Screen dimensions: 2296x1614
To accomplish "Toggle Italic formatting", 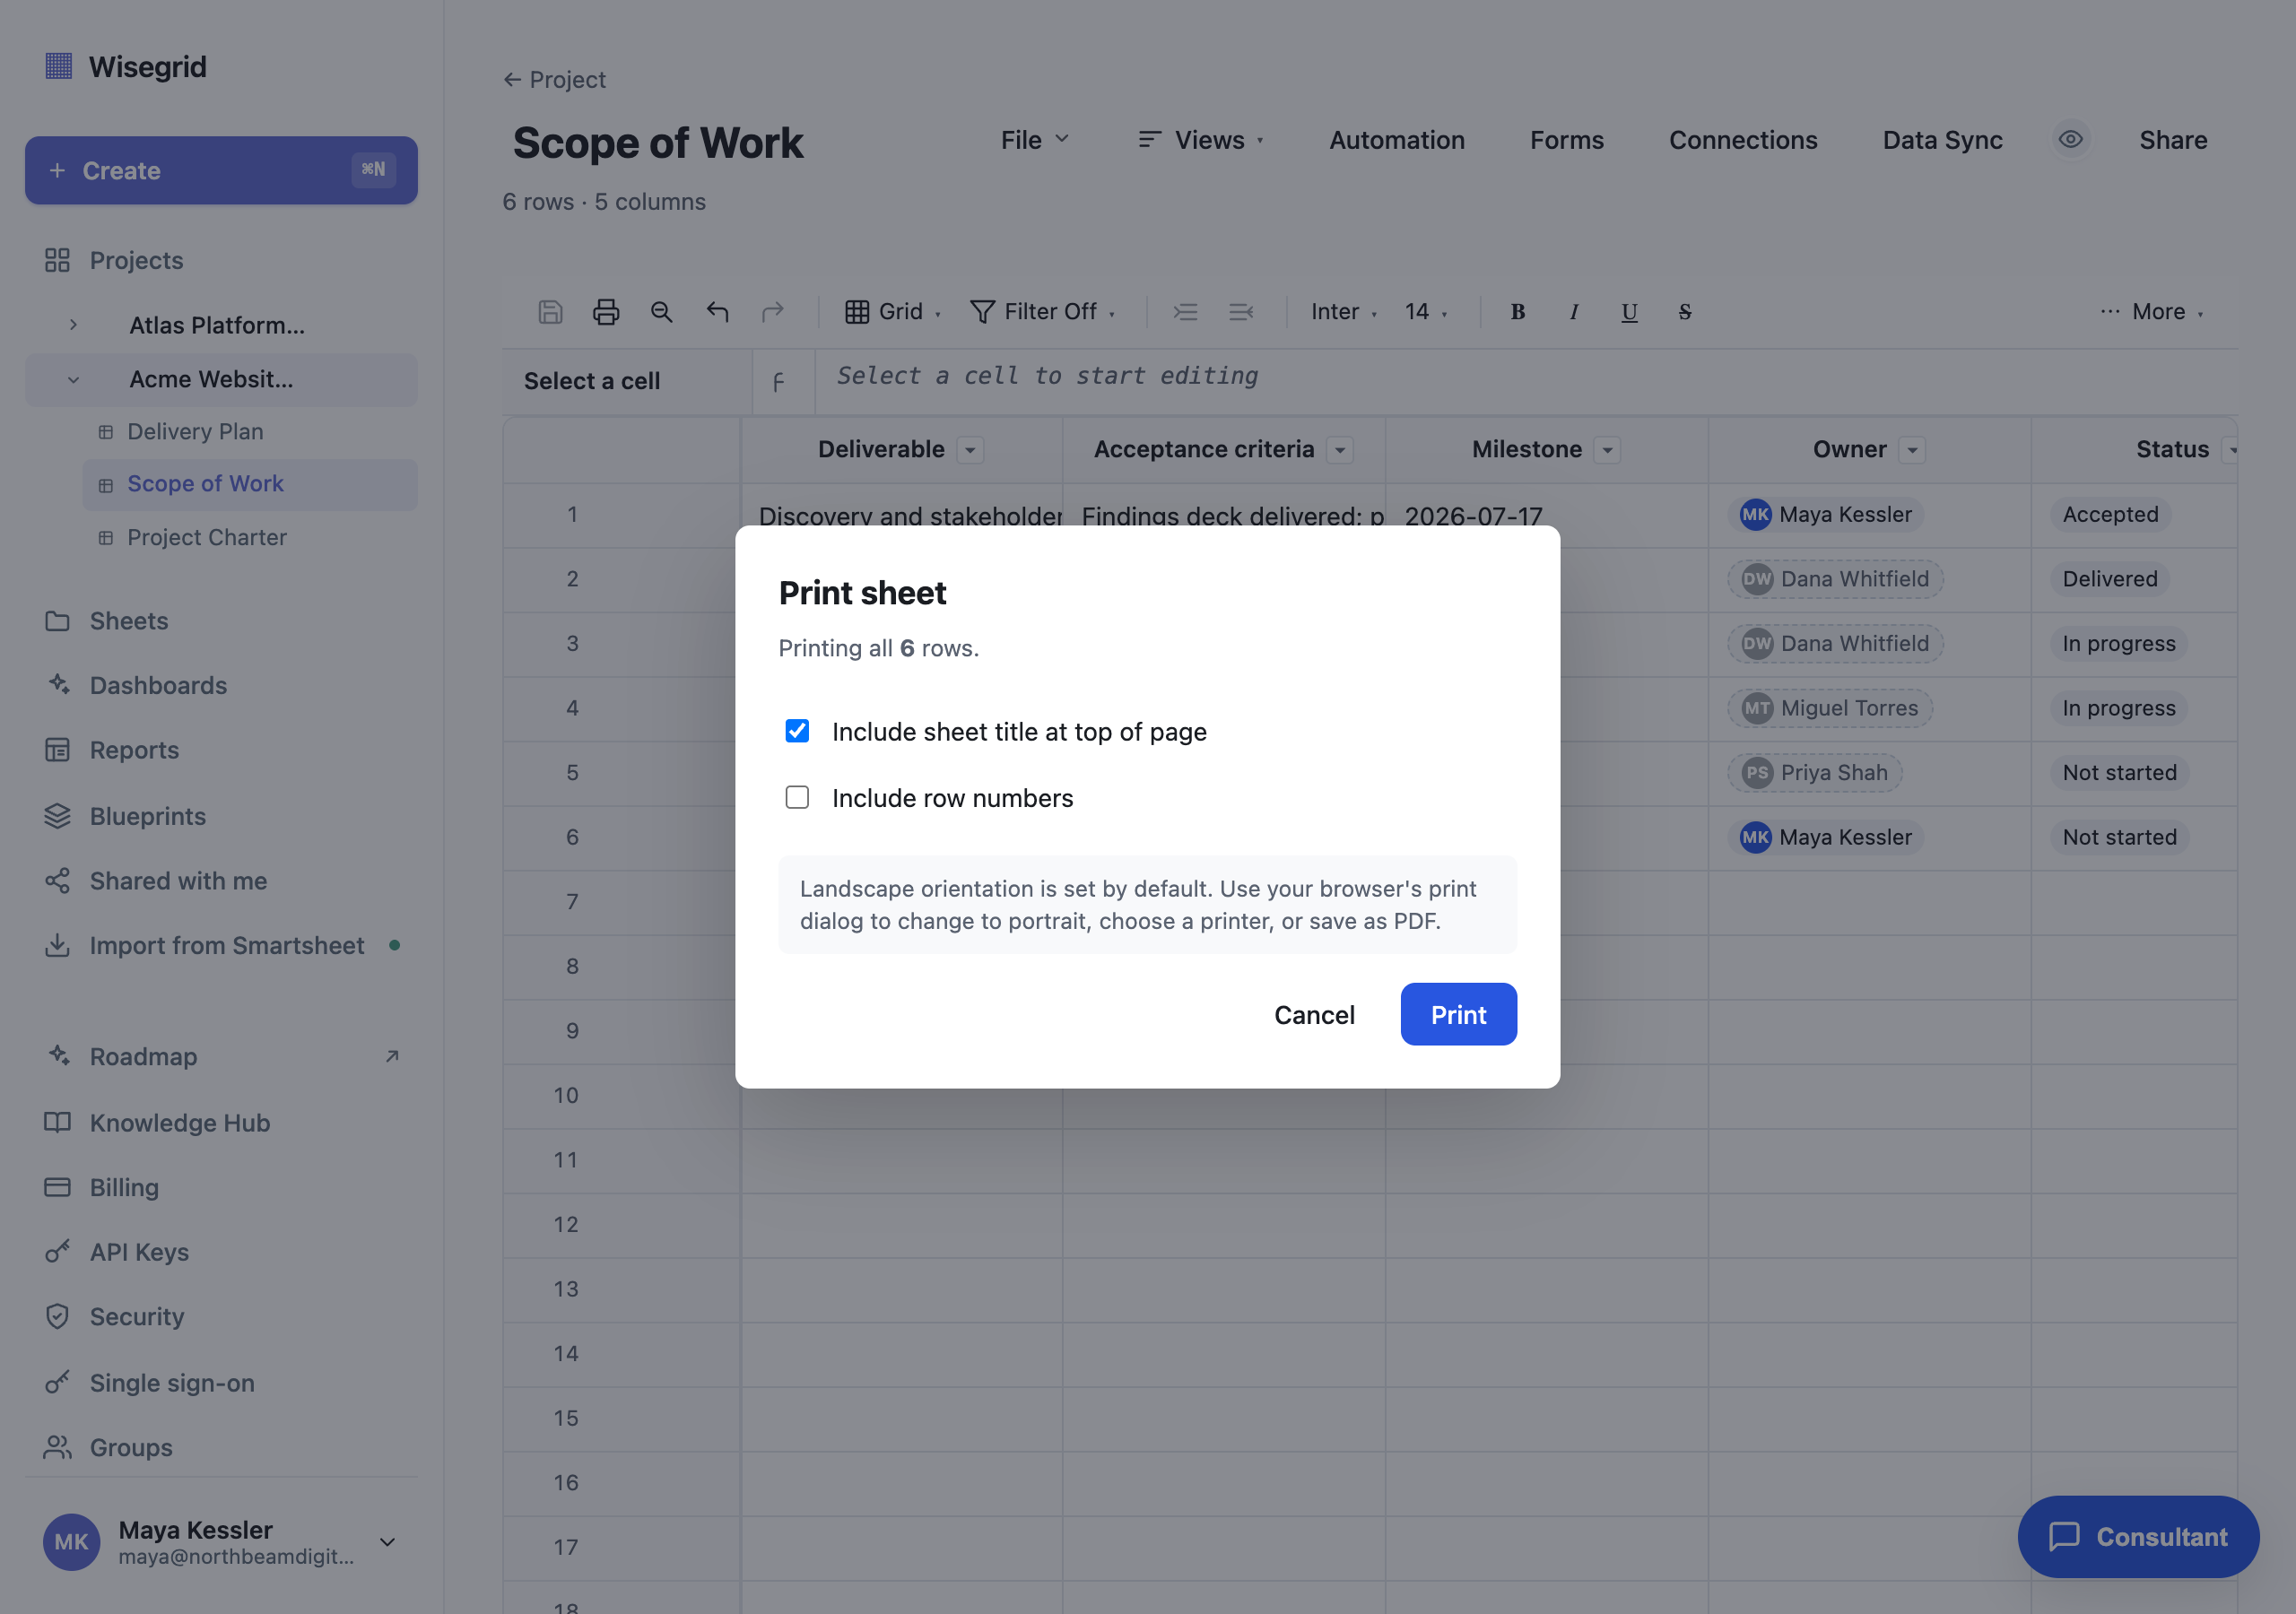I will pyautogui.click(x=1574, y=312).
